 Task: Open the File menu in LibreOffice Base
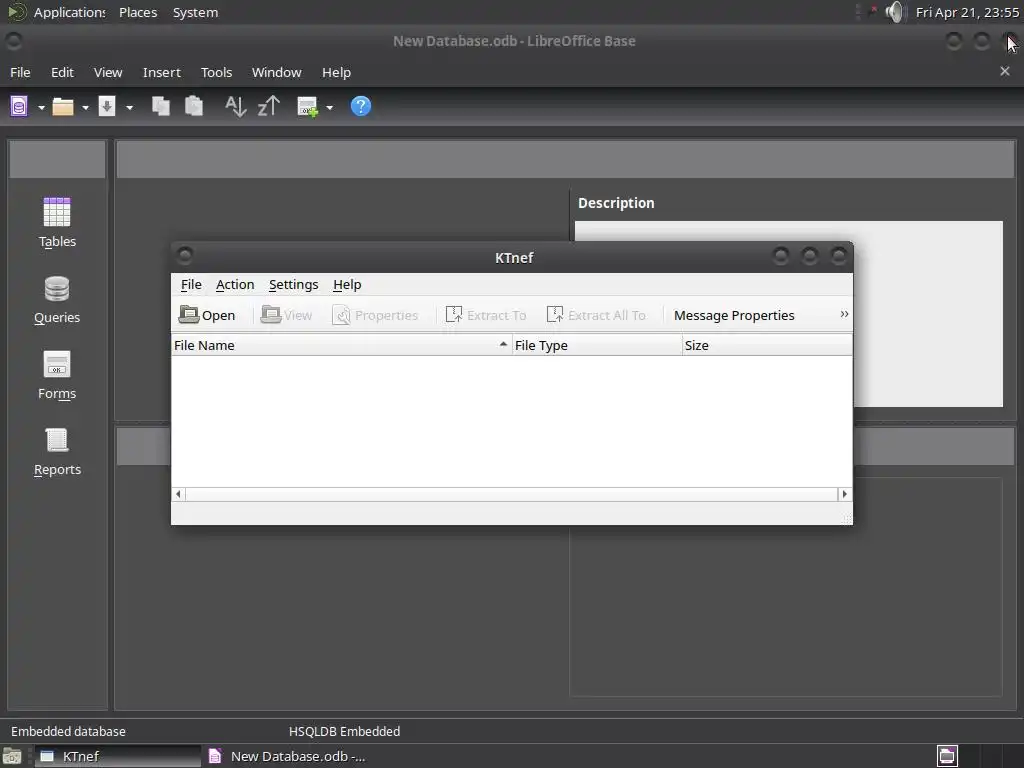pyautogui.click(x=20, y=72)
